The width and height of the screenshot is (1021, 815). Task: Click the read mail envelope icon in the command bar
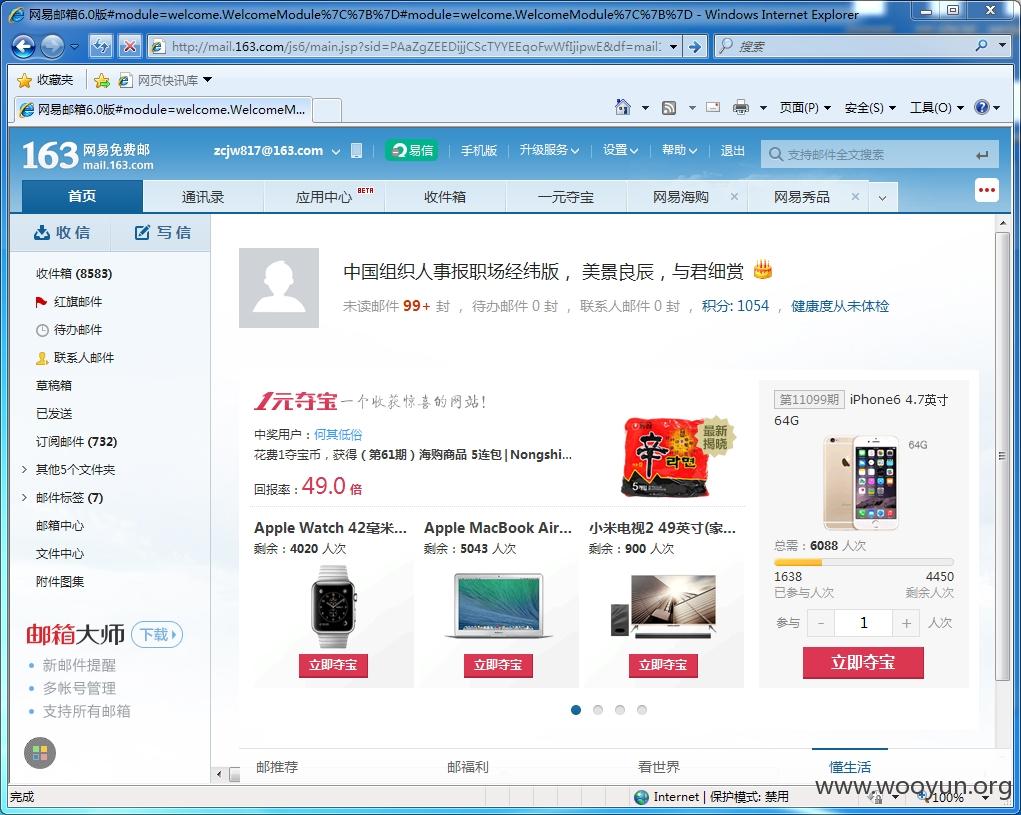713,107
